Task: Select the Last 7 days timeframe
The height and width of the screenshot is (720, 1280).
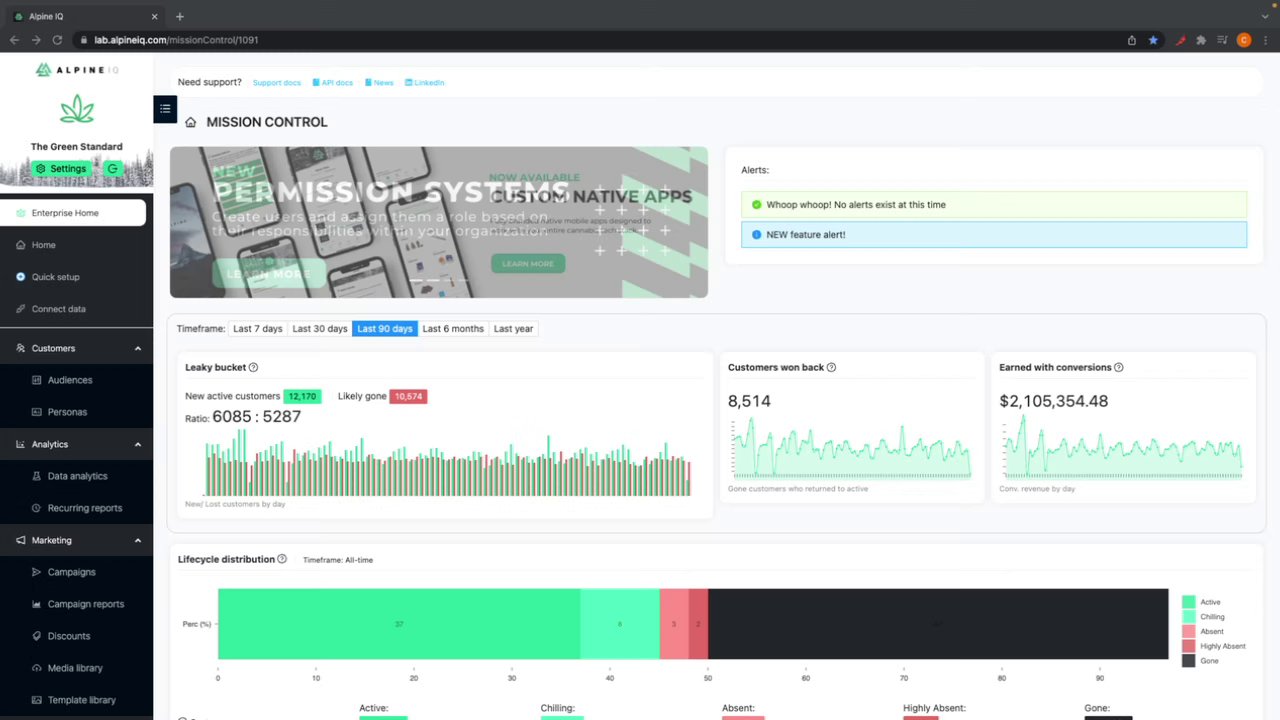Action: pos(258,328)
